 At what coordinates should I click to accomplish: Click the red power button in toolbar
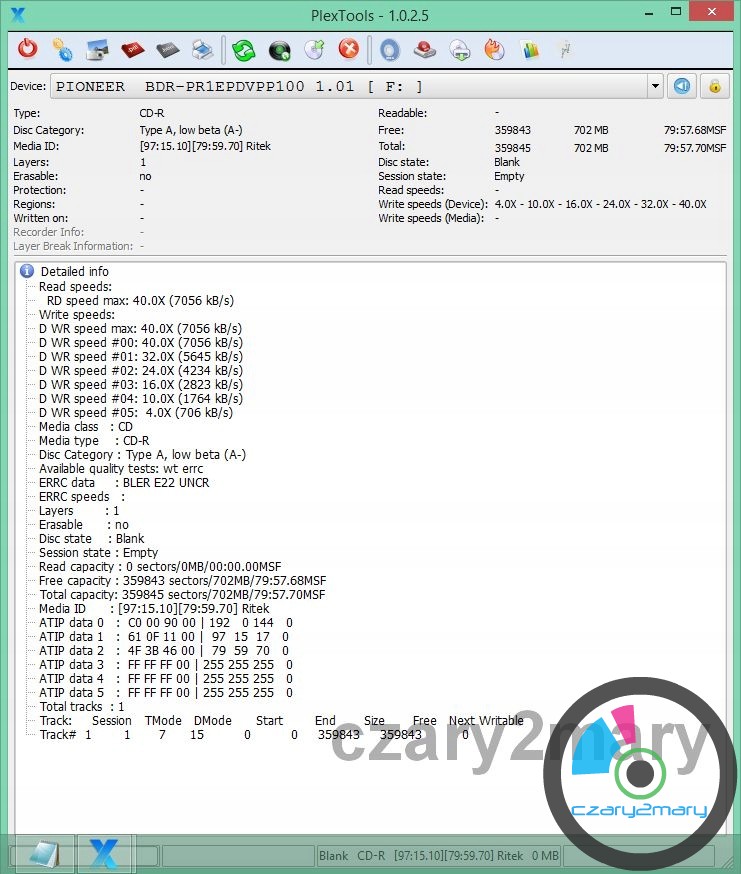[28, 49]
